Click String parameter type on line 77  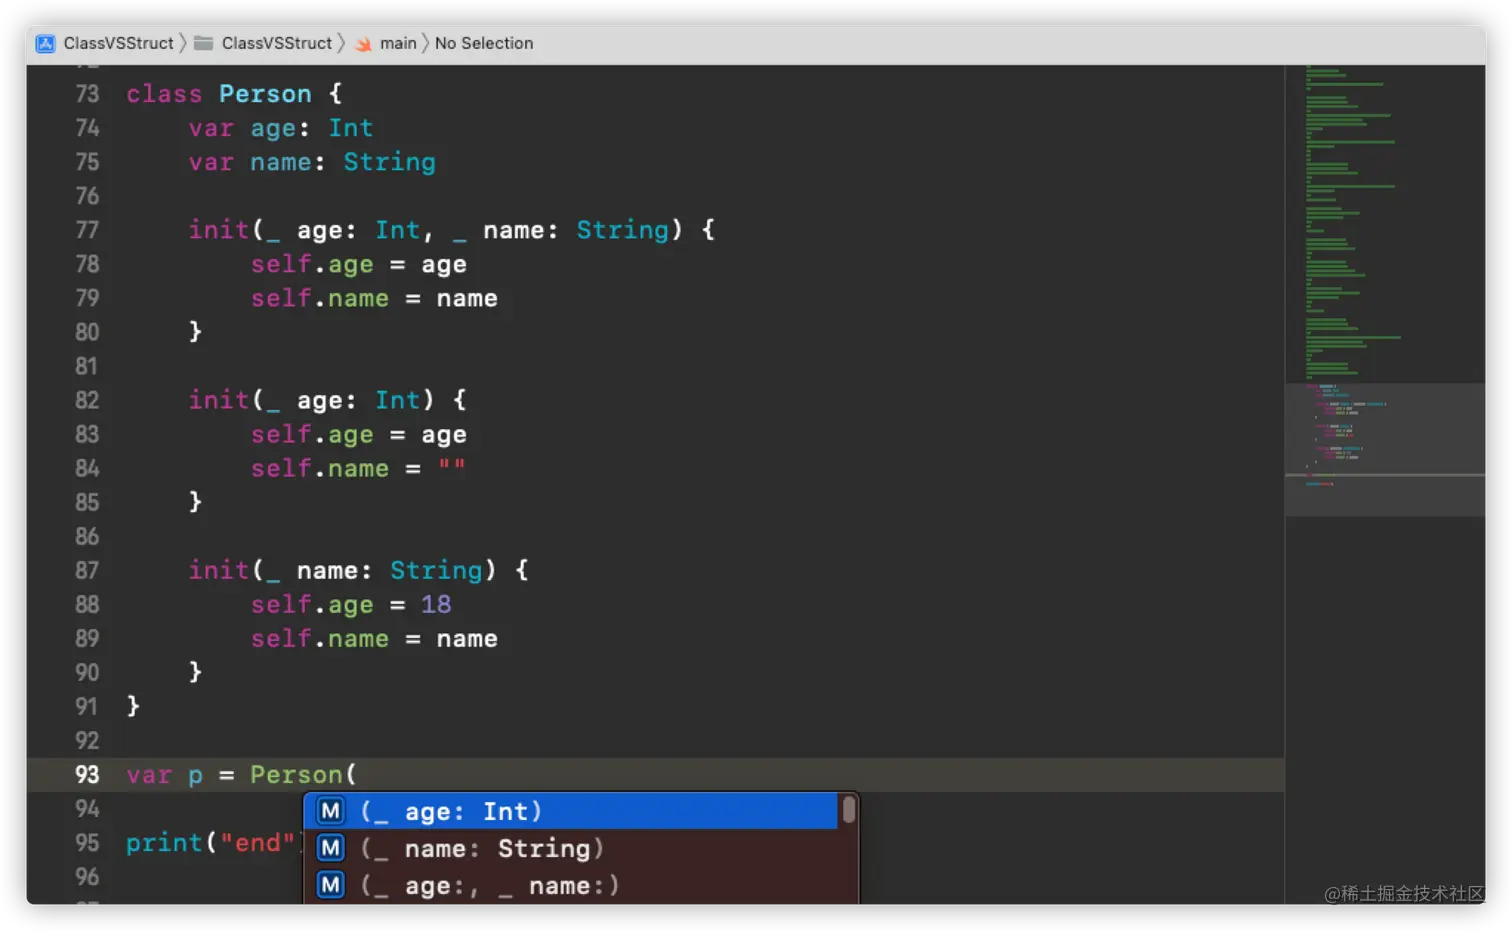tap(622, 230)
